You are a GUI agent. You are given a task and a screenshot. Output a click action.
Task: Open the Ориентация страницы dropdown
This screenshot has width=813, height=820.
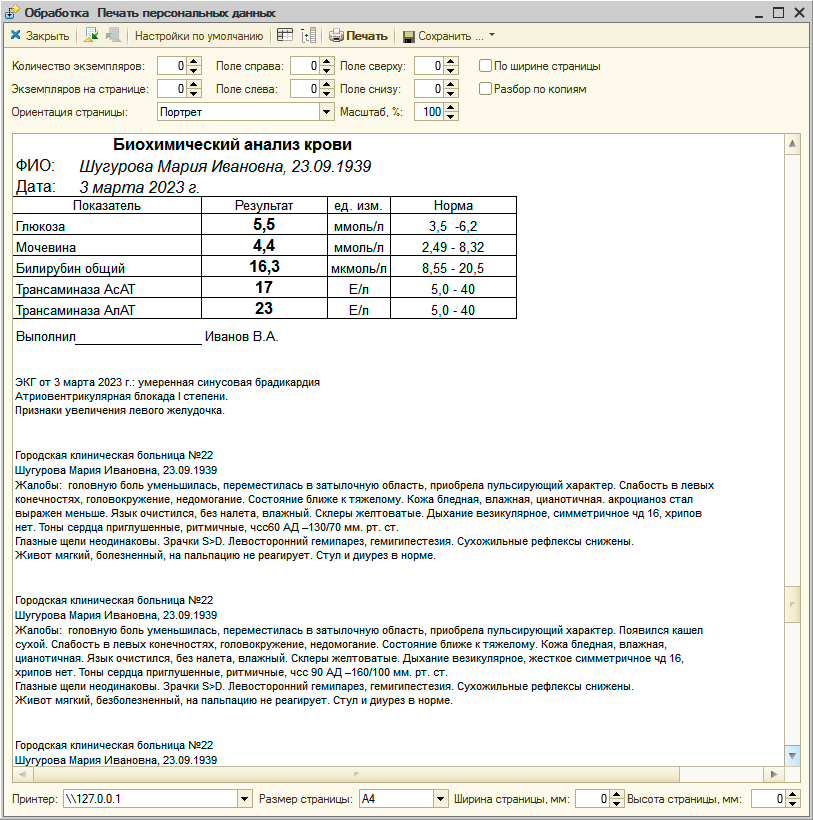pyautogui.click(x=326, y=112)
